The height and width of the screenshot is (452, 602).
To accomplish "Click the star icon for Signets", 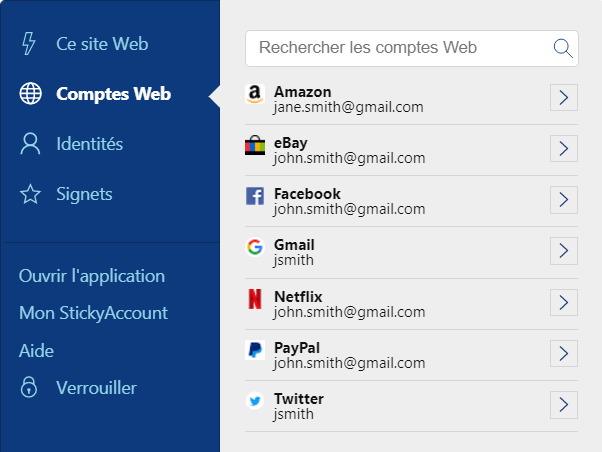I will [30, 194].
